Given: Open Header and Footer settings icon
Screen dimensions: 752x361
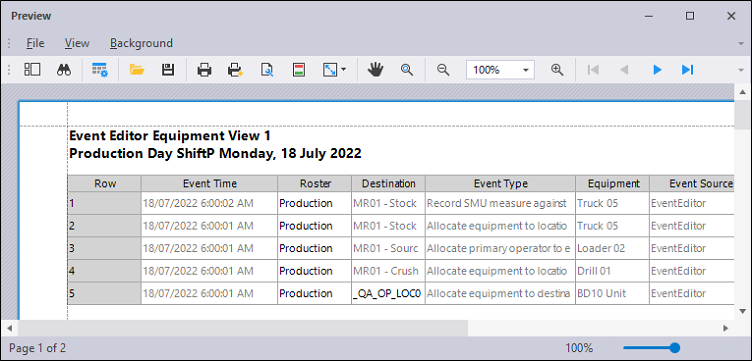Looking at the screenshot, I should [x=299, y=70].
